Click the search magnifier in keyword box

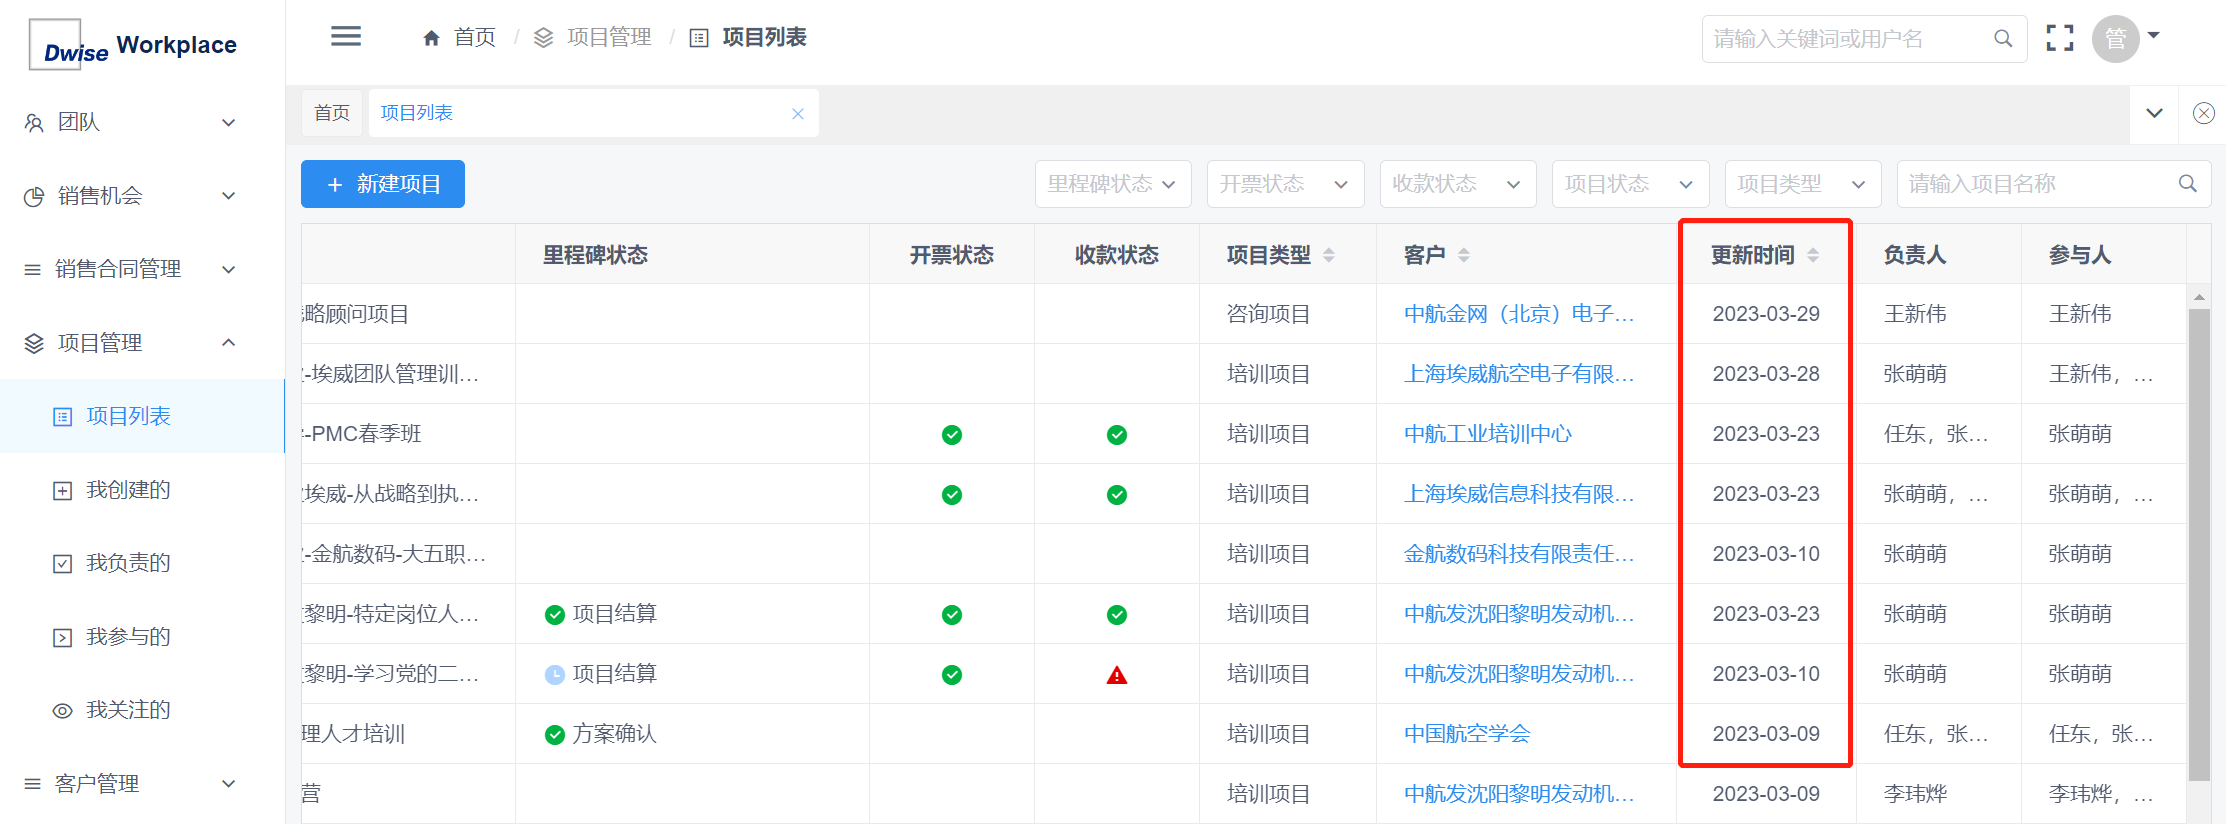2003,39
